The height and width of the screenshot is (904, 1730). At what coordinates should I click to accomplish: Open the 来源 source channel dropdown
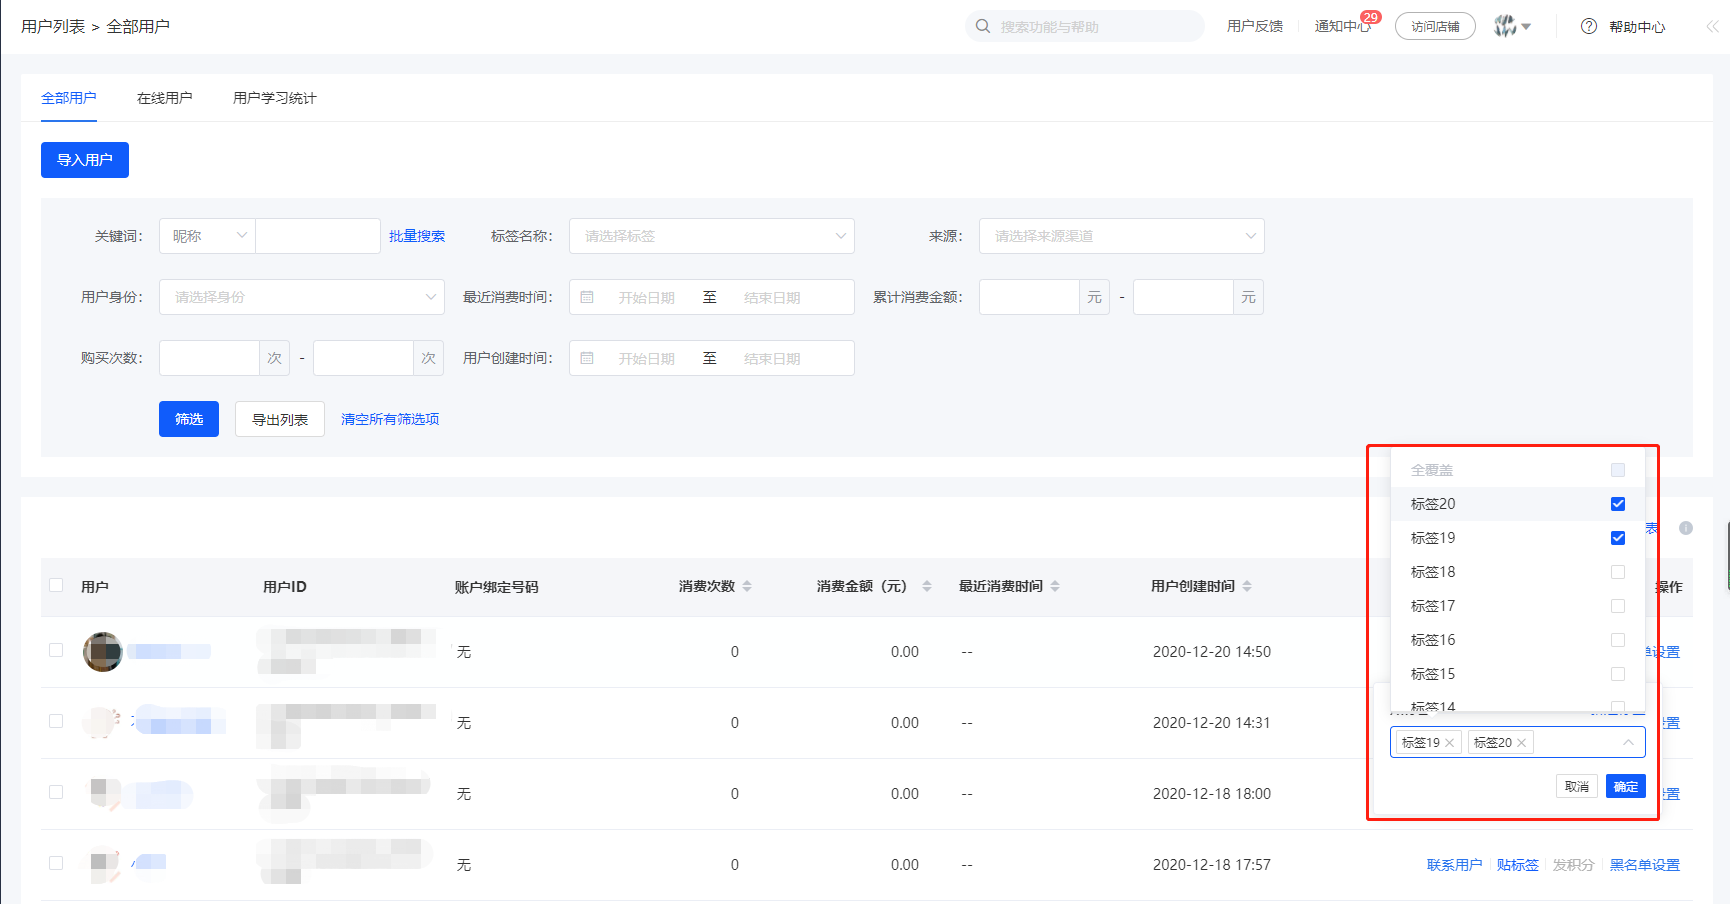coord(1122,236)
